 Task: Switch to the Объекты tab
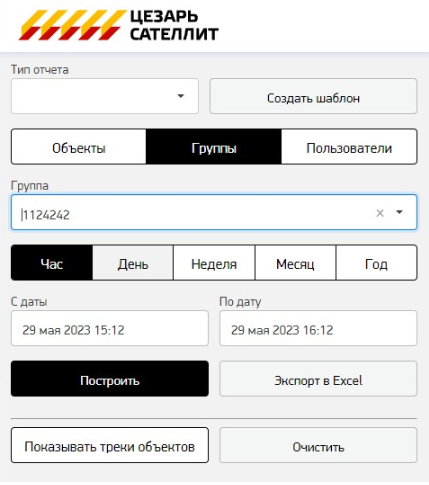coord(79,147)
